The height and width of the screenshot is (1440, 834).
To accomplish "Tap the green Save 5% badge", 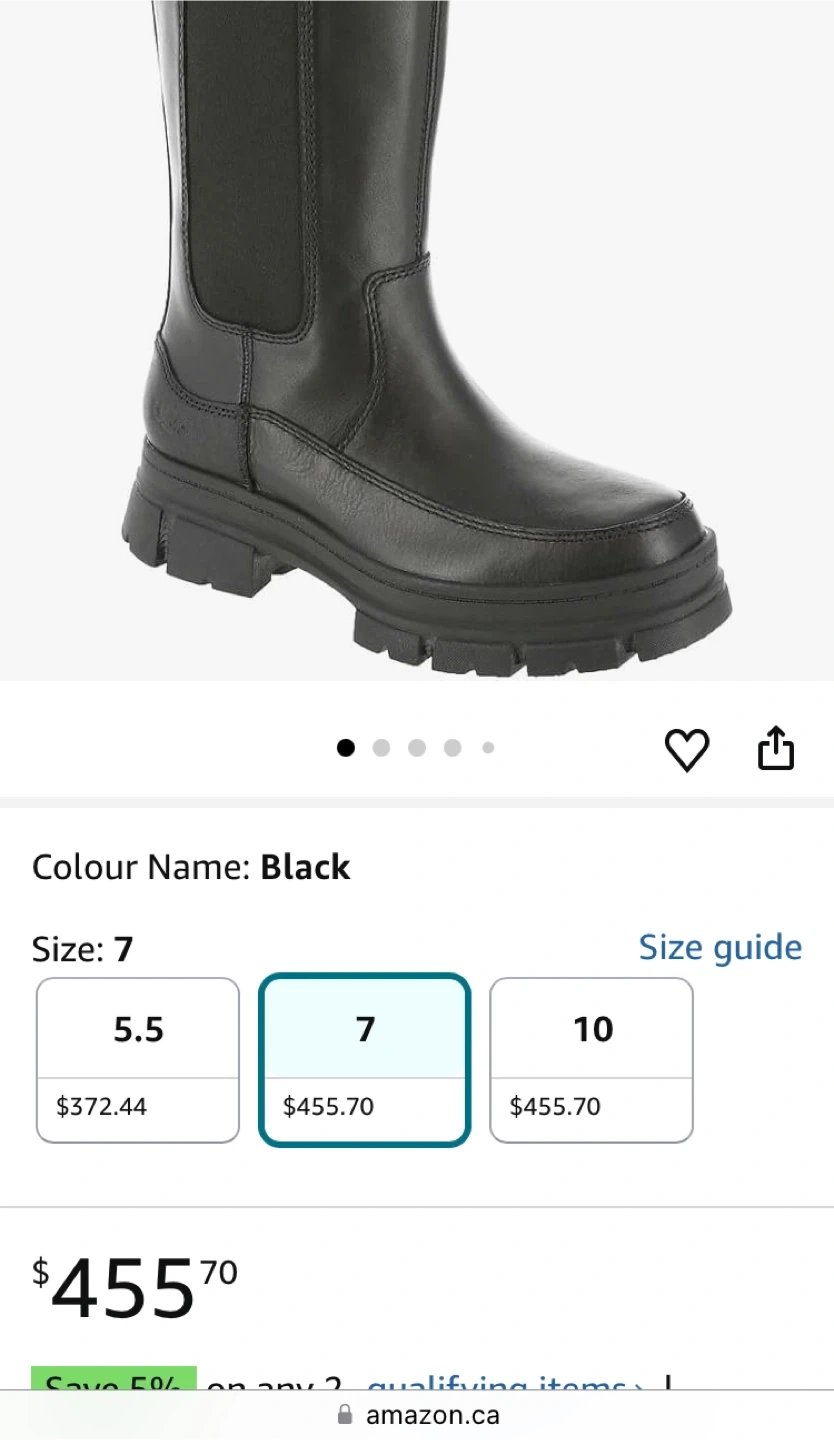I will 114,1381.
